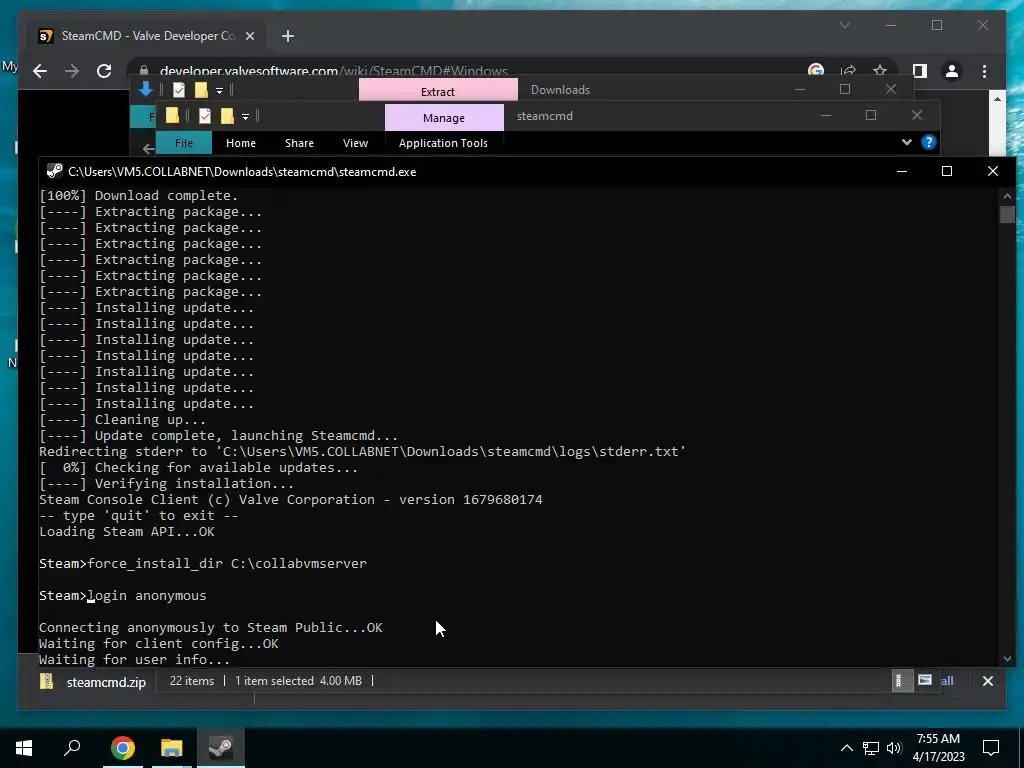Toggle Chrome side panel
The width and height of the screenshot is (1024, 768).
920,71
